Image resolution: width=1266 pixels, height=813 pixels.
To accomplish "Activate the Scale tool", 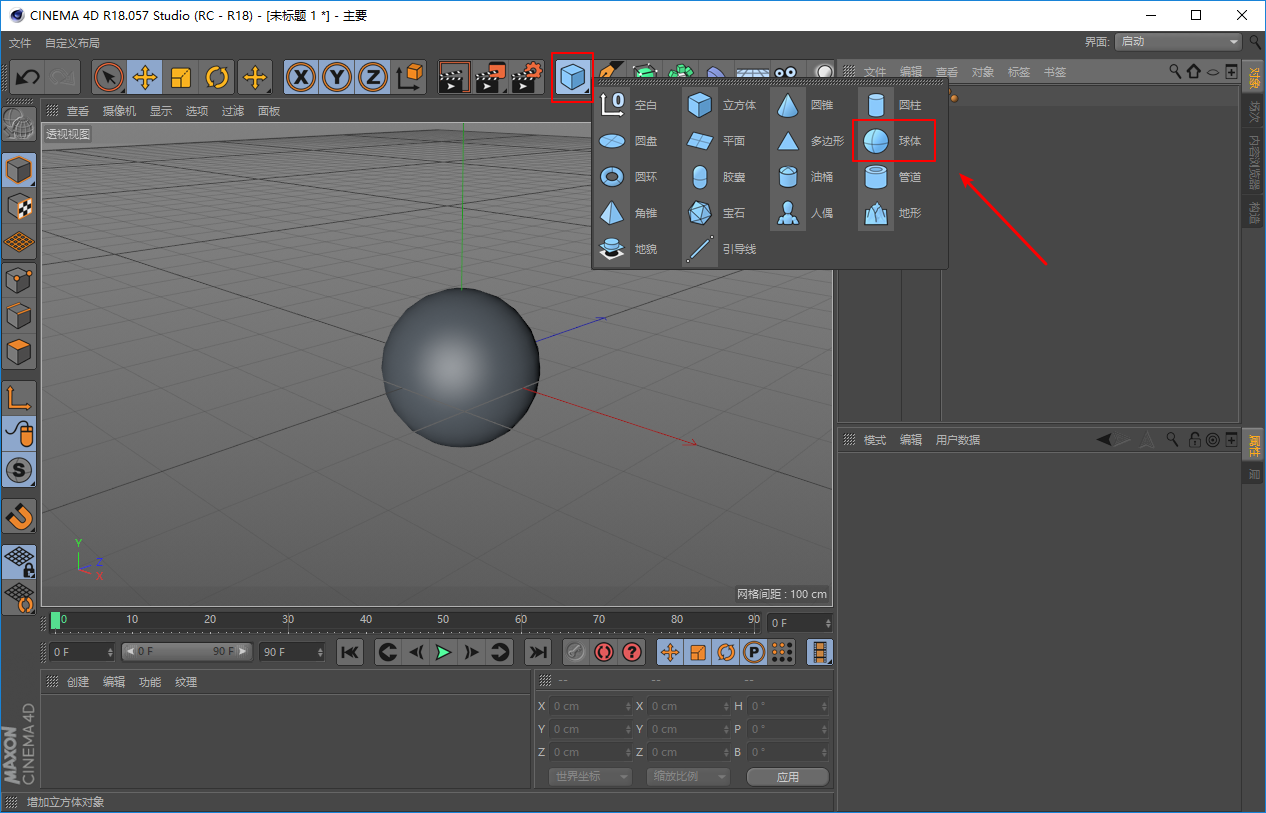I will [181, 77].
